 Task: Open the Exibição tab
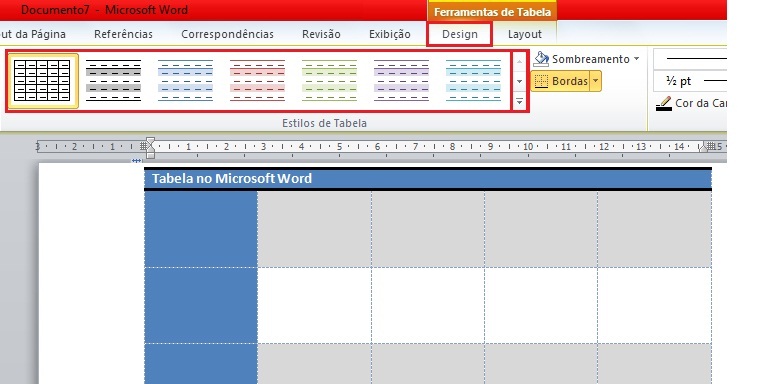pos(390,34)
